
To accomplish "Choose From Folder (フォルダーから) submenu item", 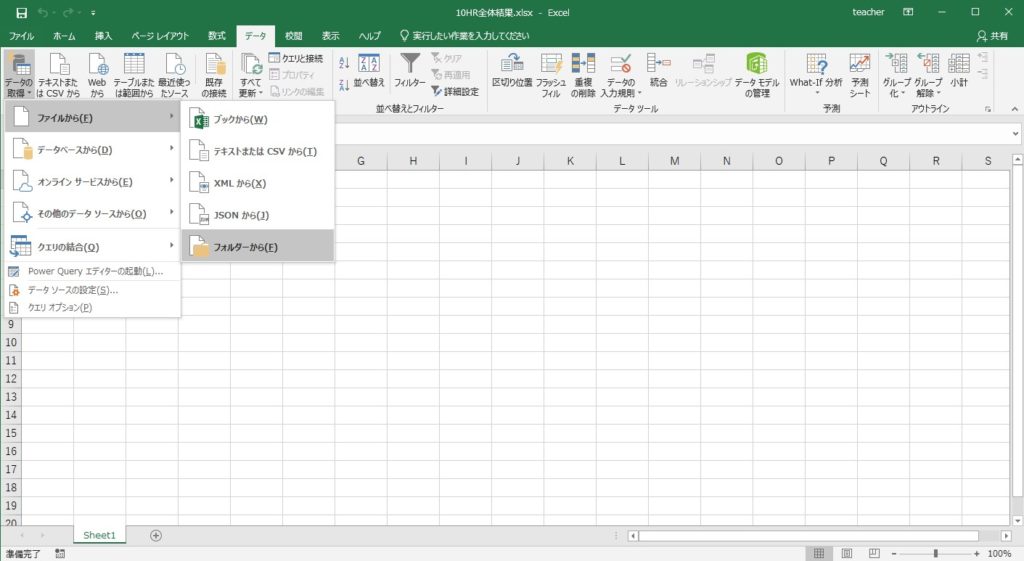I will 258,247.
